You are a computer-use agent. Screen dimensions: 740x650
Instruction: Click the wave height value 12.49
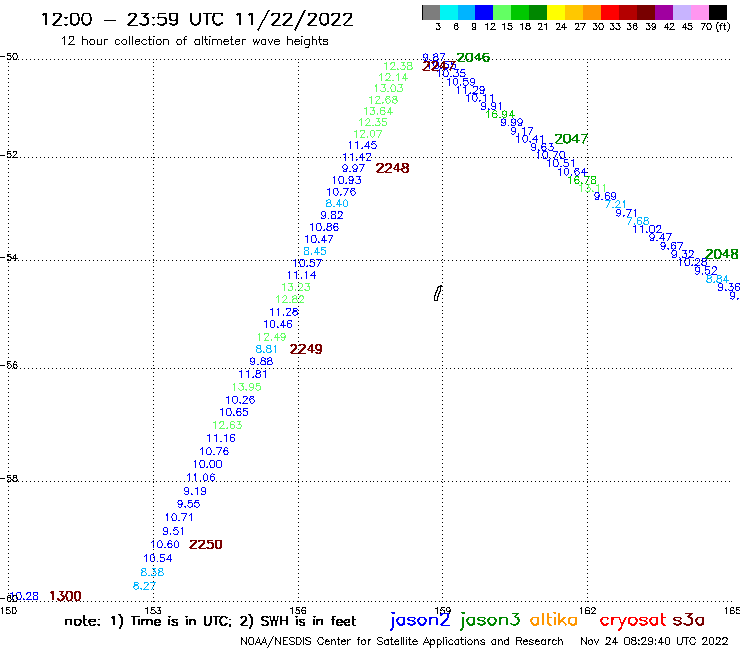click(x=271, y=337)
